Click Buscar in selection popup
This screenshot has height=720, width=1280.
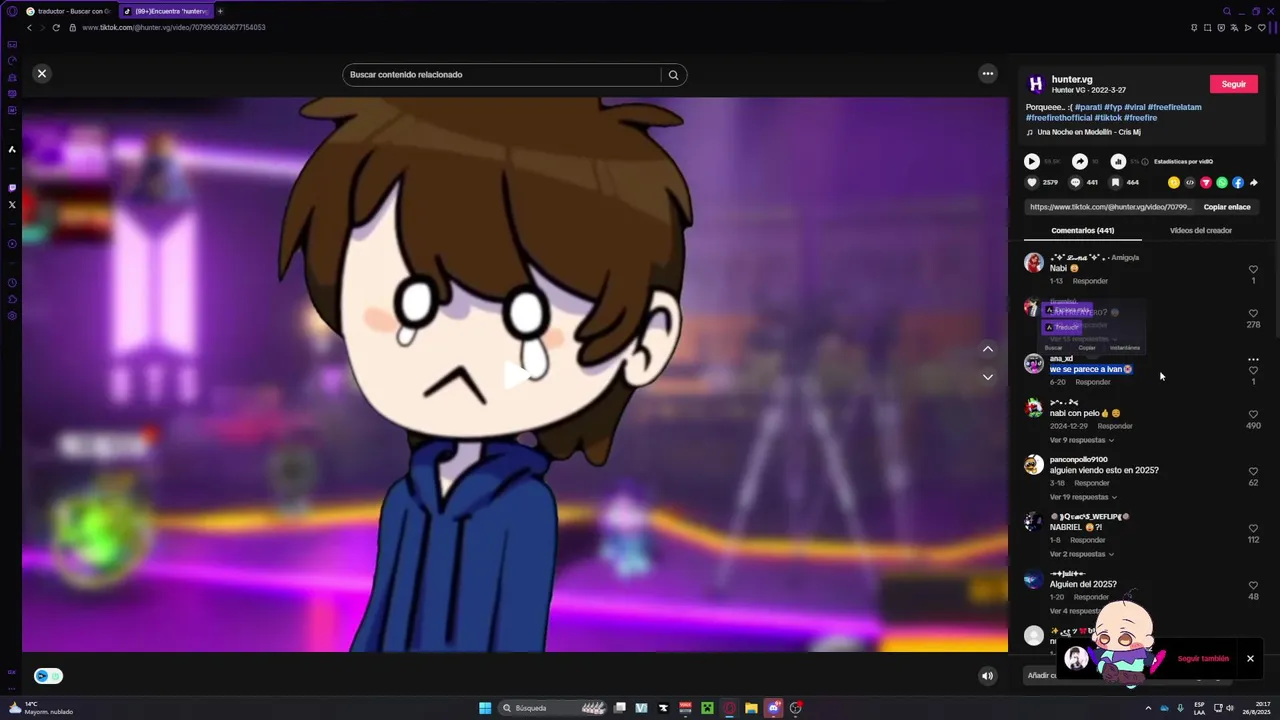tap(1054, 348)
